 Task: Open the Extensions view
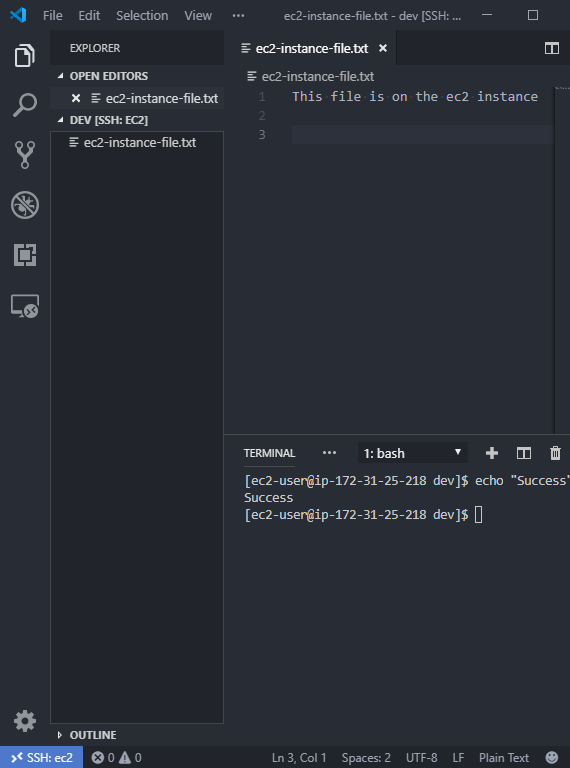click(24, 255)
